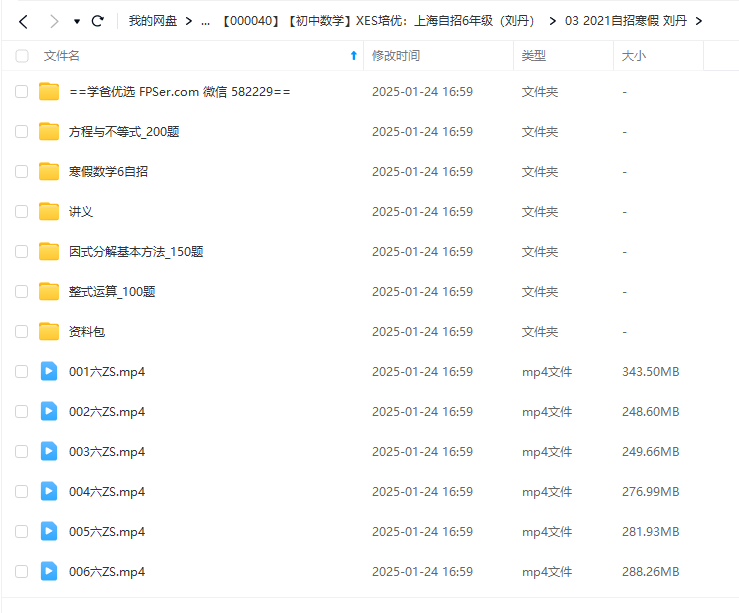Click video icon of 002六ZS.mp4
Viewport: 739px width, 613px height.
[49, 411]
